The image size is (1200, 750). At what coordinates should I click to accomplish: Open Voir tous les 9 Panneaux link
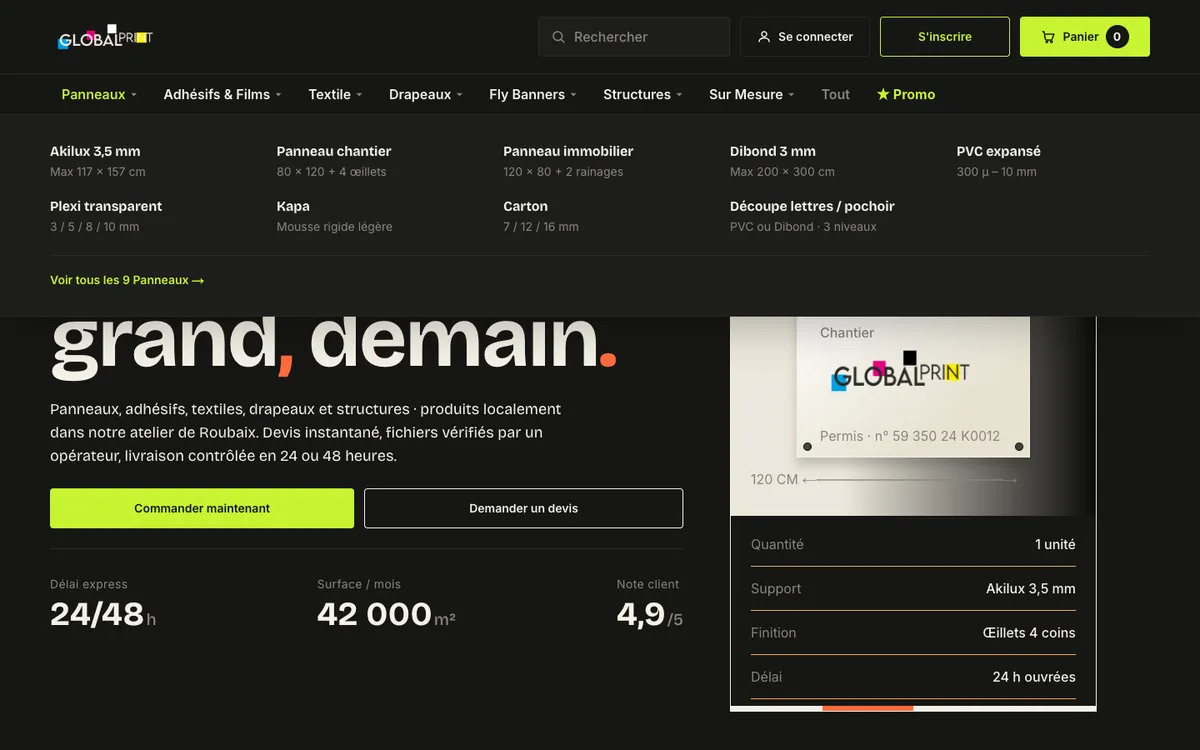pyautogui.click(x=127, y=281)
